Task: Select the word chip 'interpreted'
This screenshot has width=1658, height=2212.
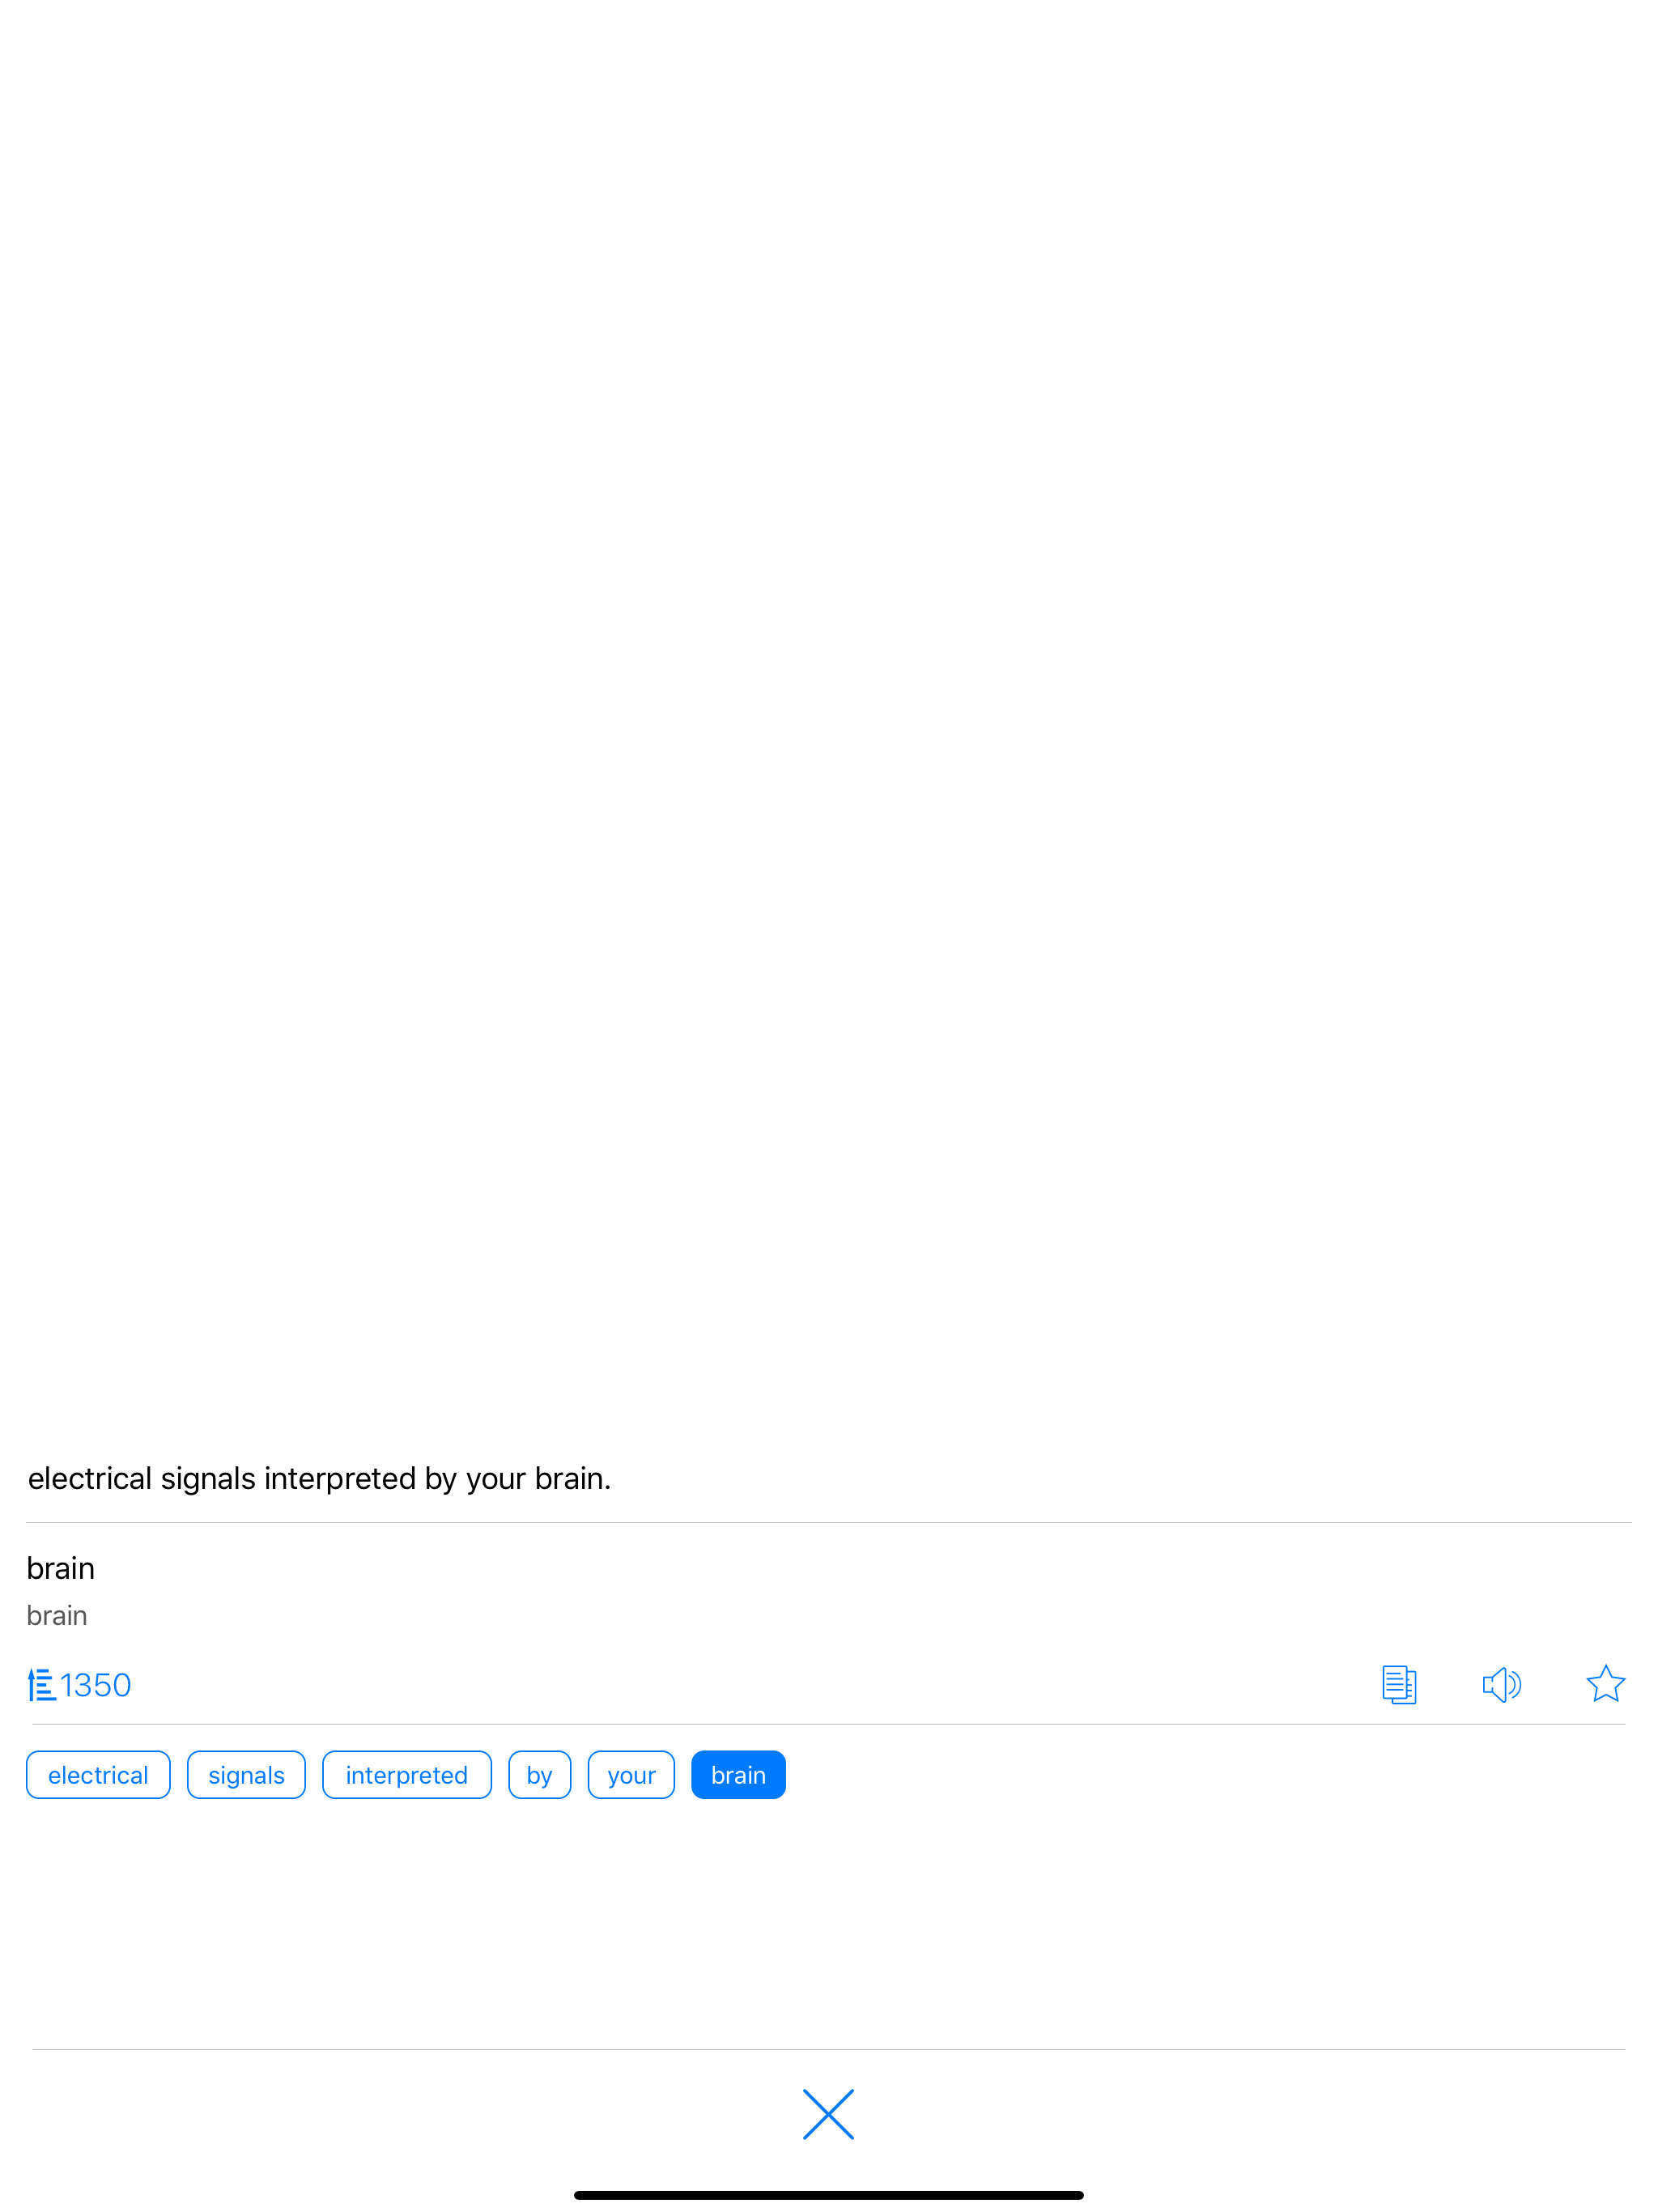Action: (x=406, y=1775)
